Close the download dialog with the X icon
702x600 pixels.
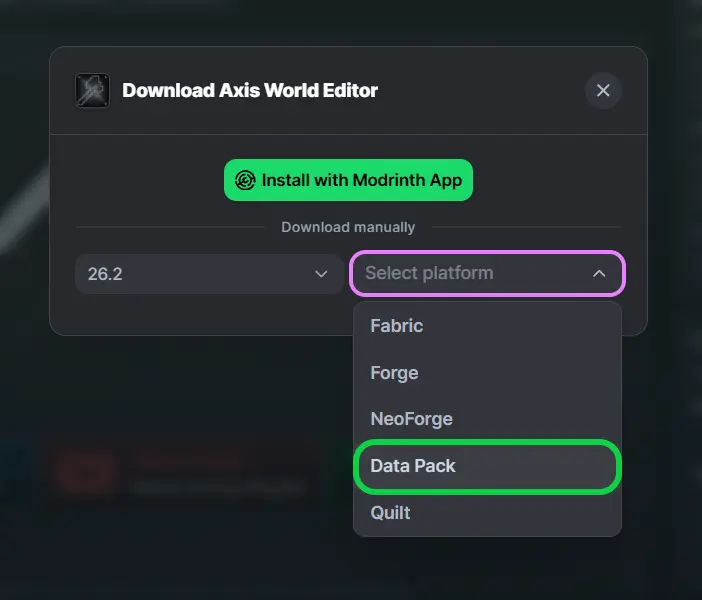coord(603,90)
